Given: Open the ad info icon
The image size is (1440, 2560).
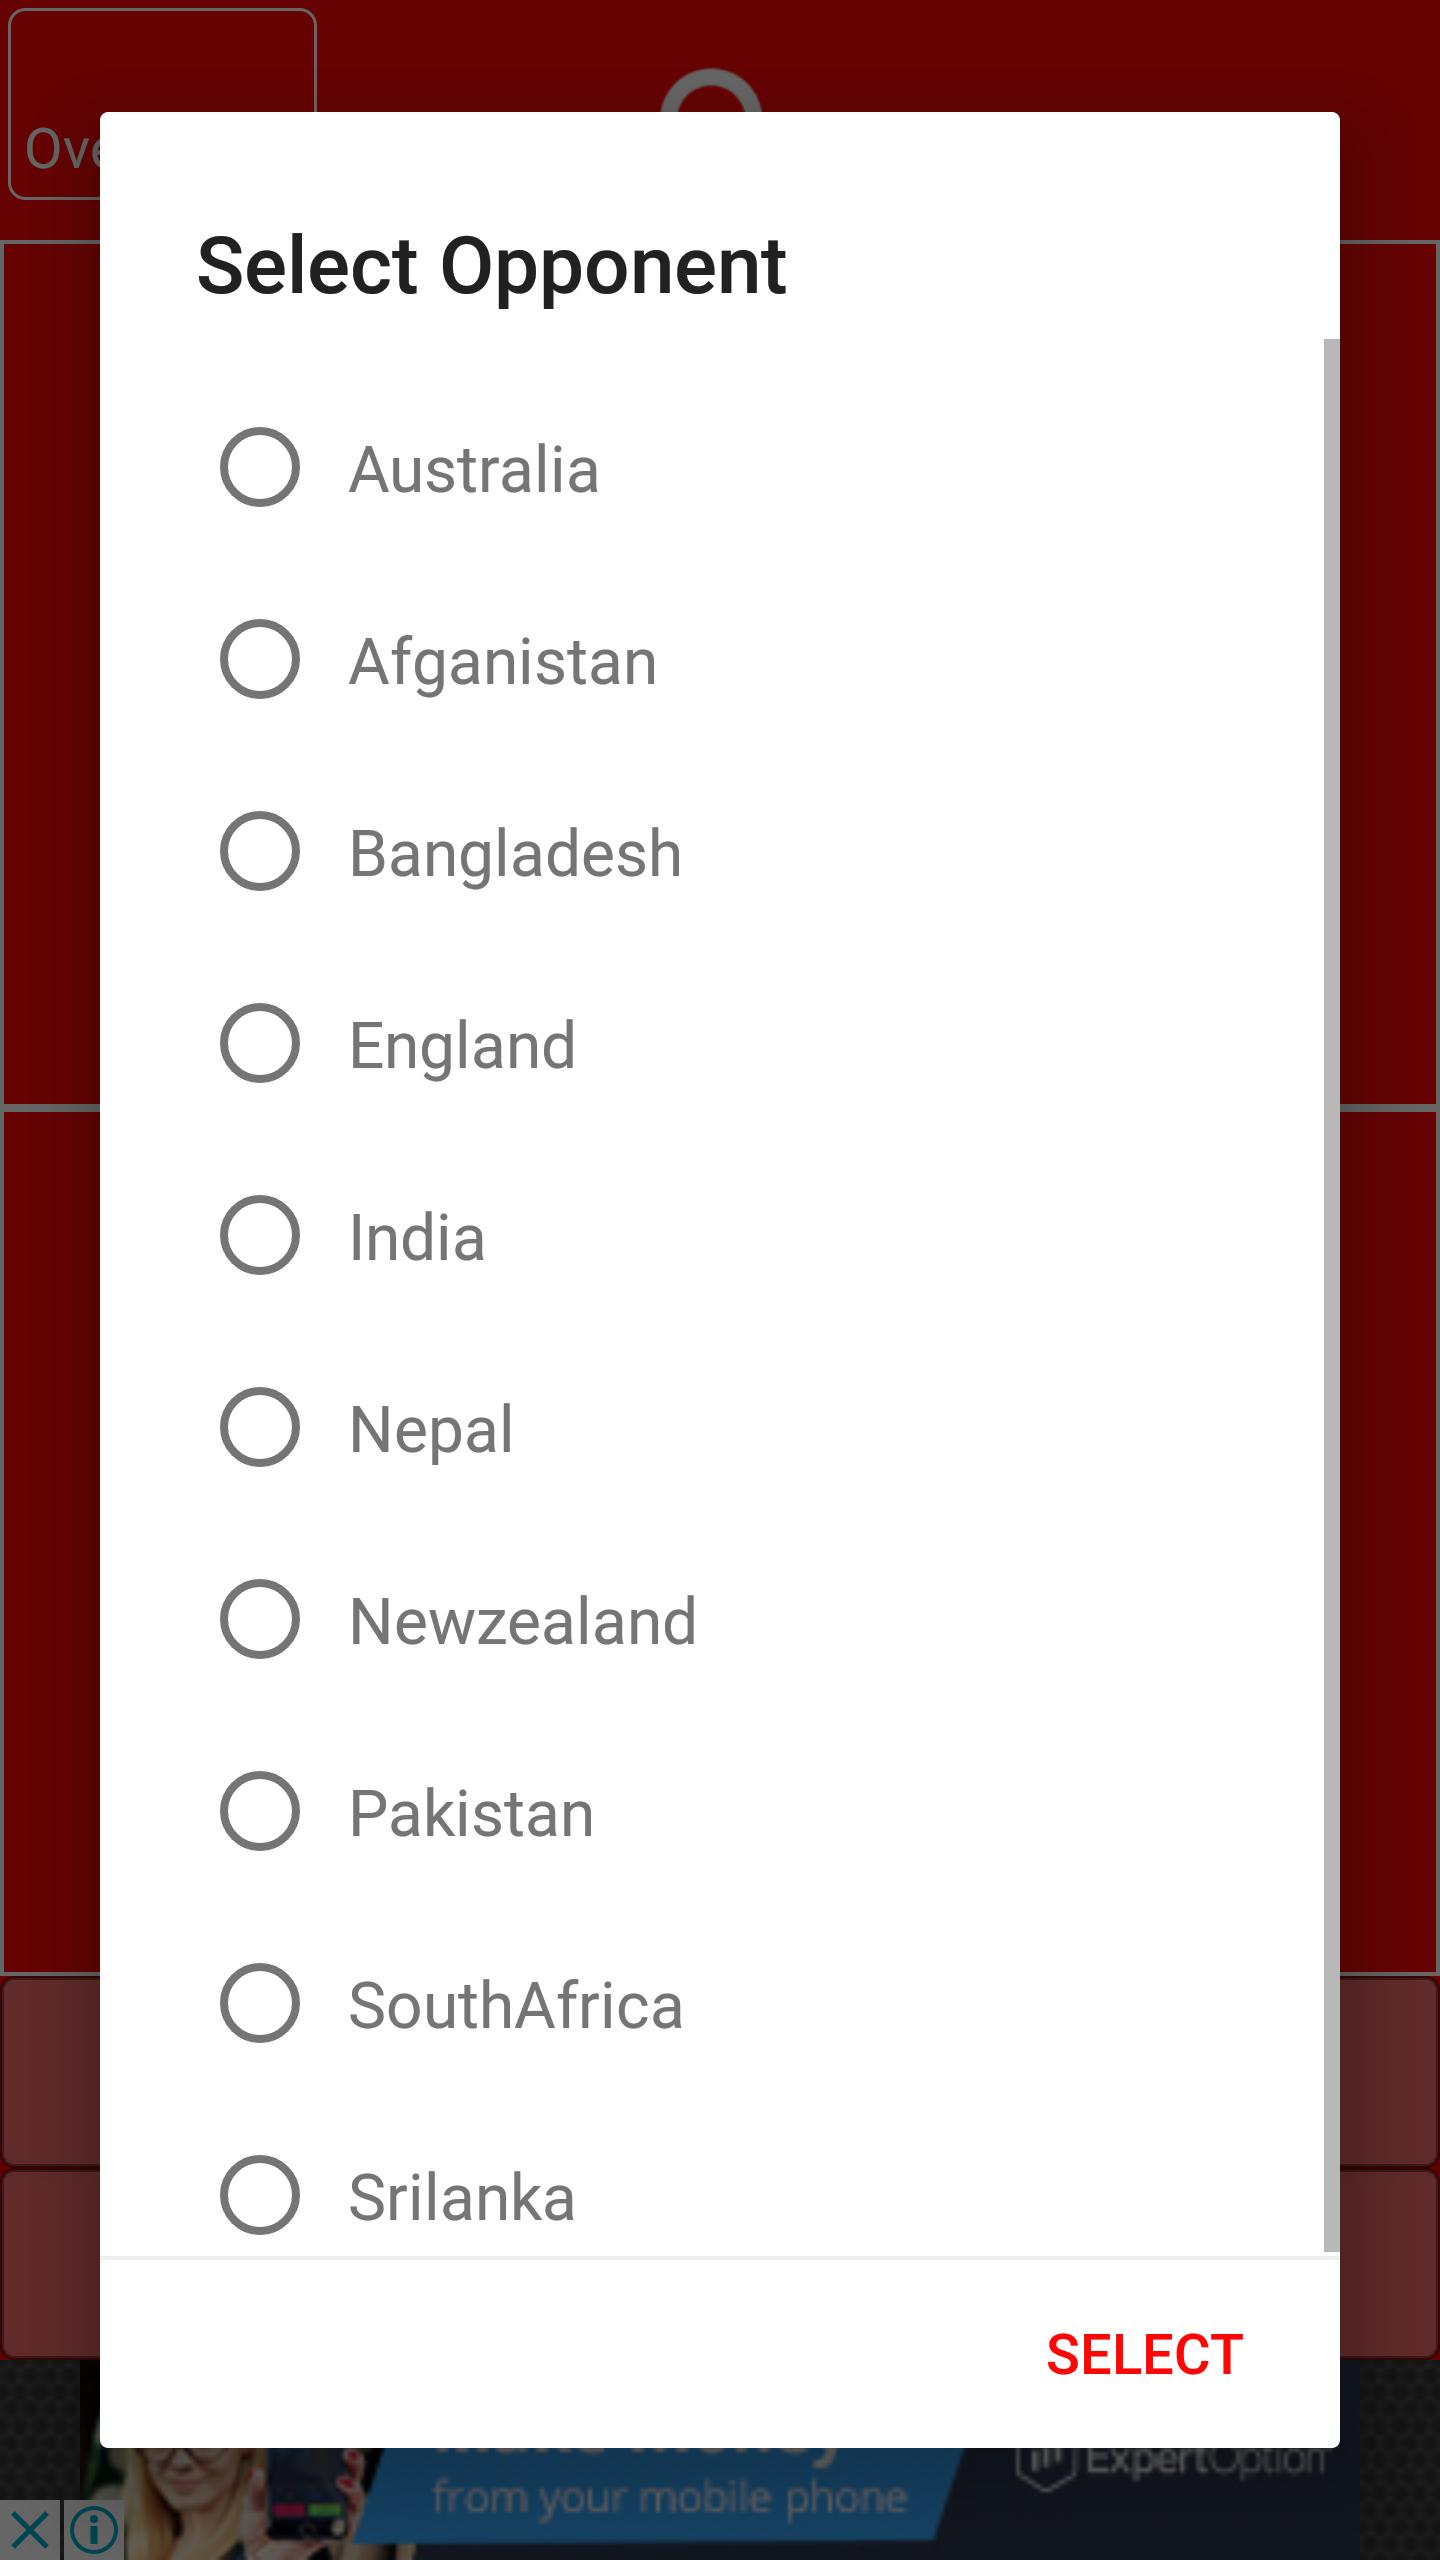Looking at the screenshot, I should (x=94, y=2529).
